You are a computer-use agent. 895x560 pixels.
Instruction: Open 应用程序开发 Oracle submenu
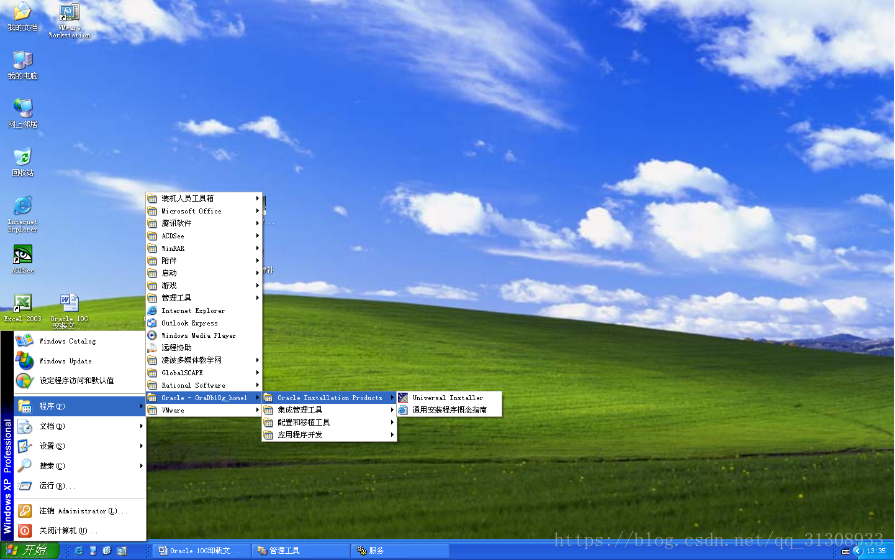point(329,435)
